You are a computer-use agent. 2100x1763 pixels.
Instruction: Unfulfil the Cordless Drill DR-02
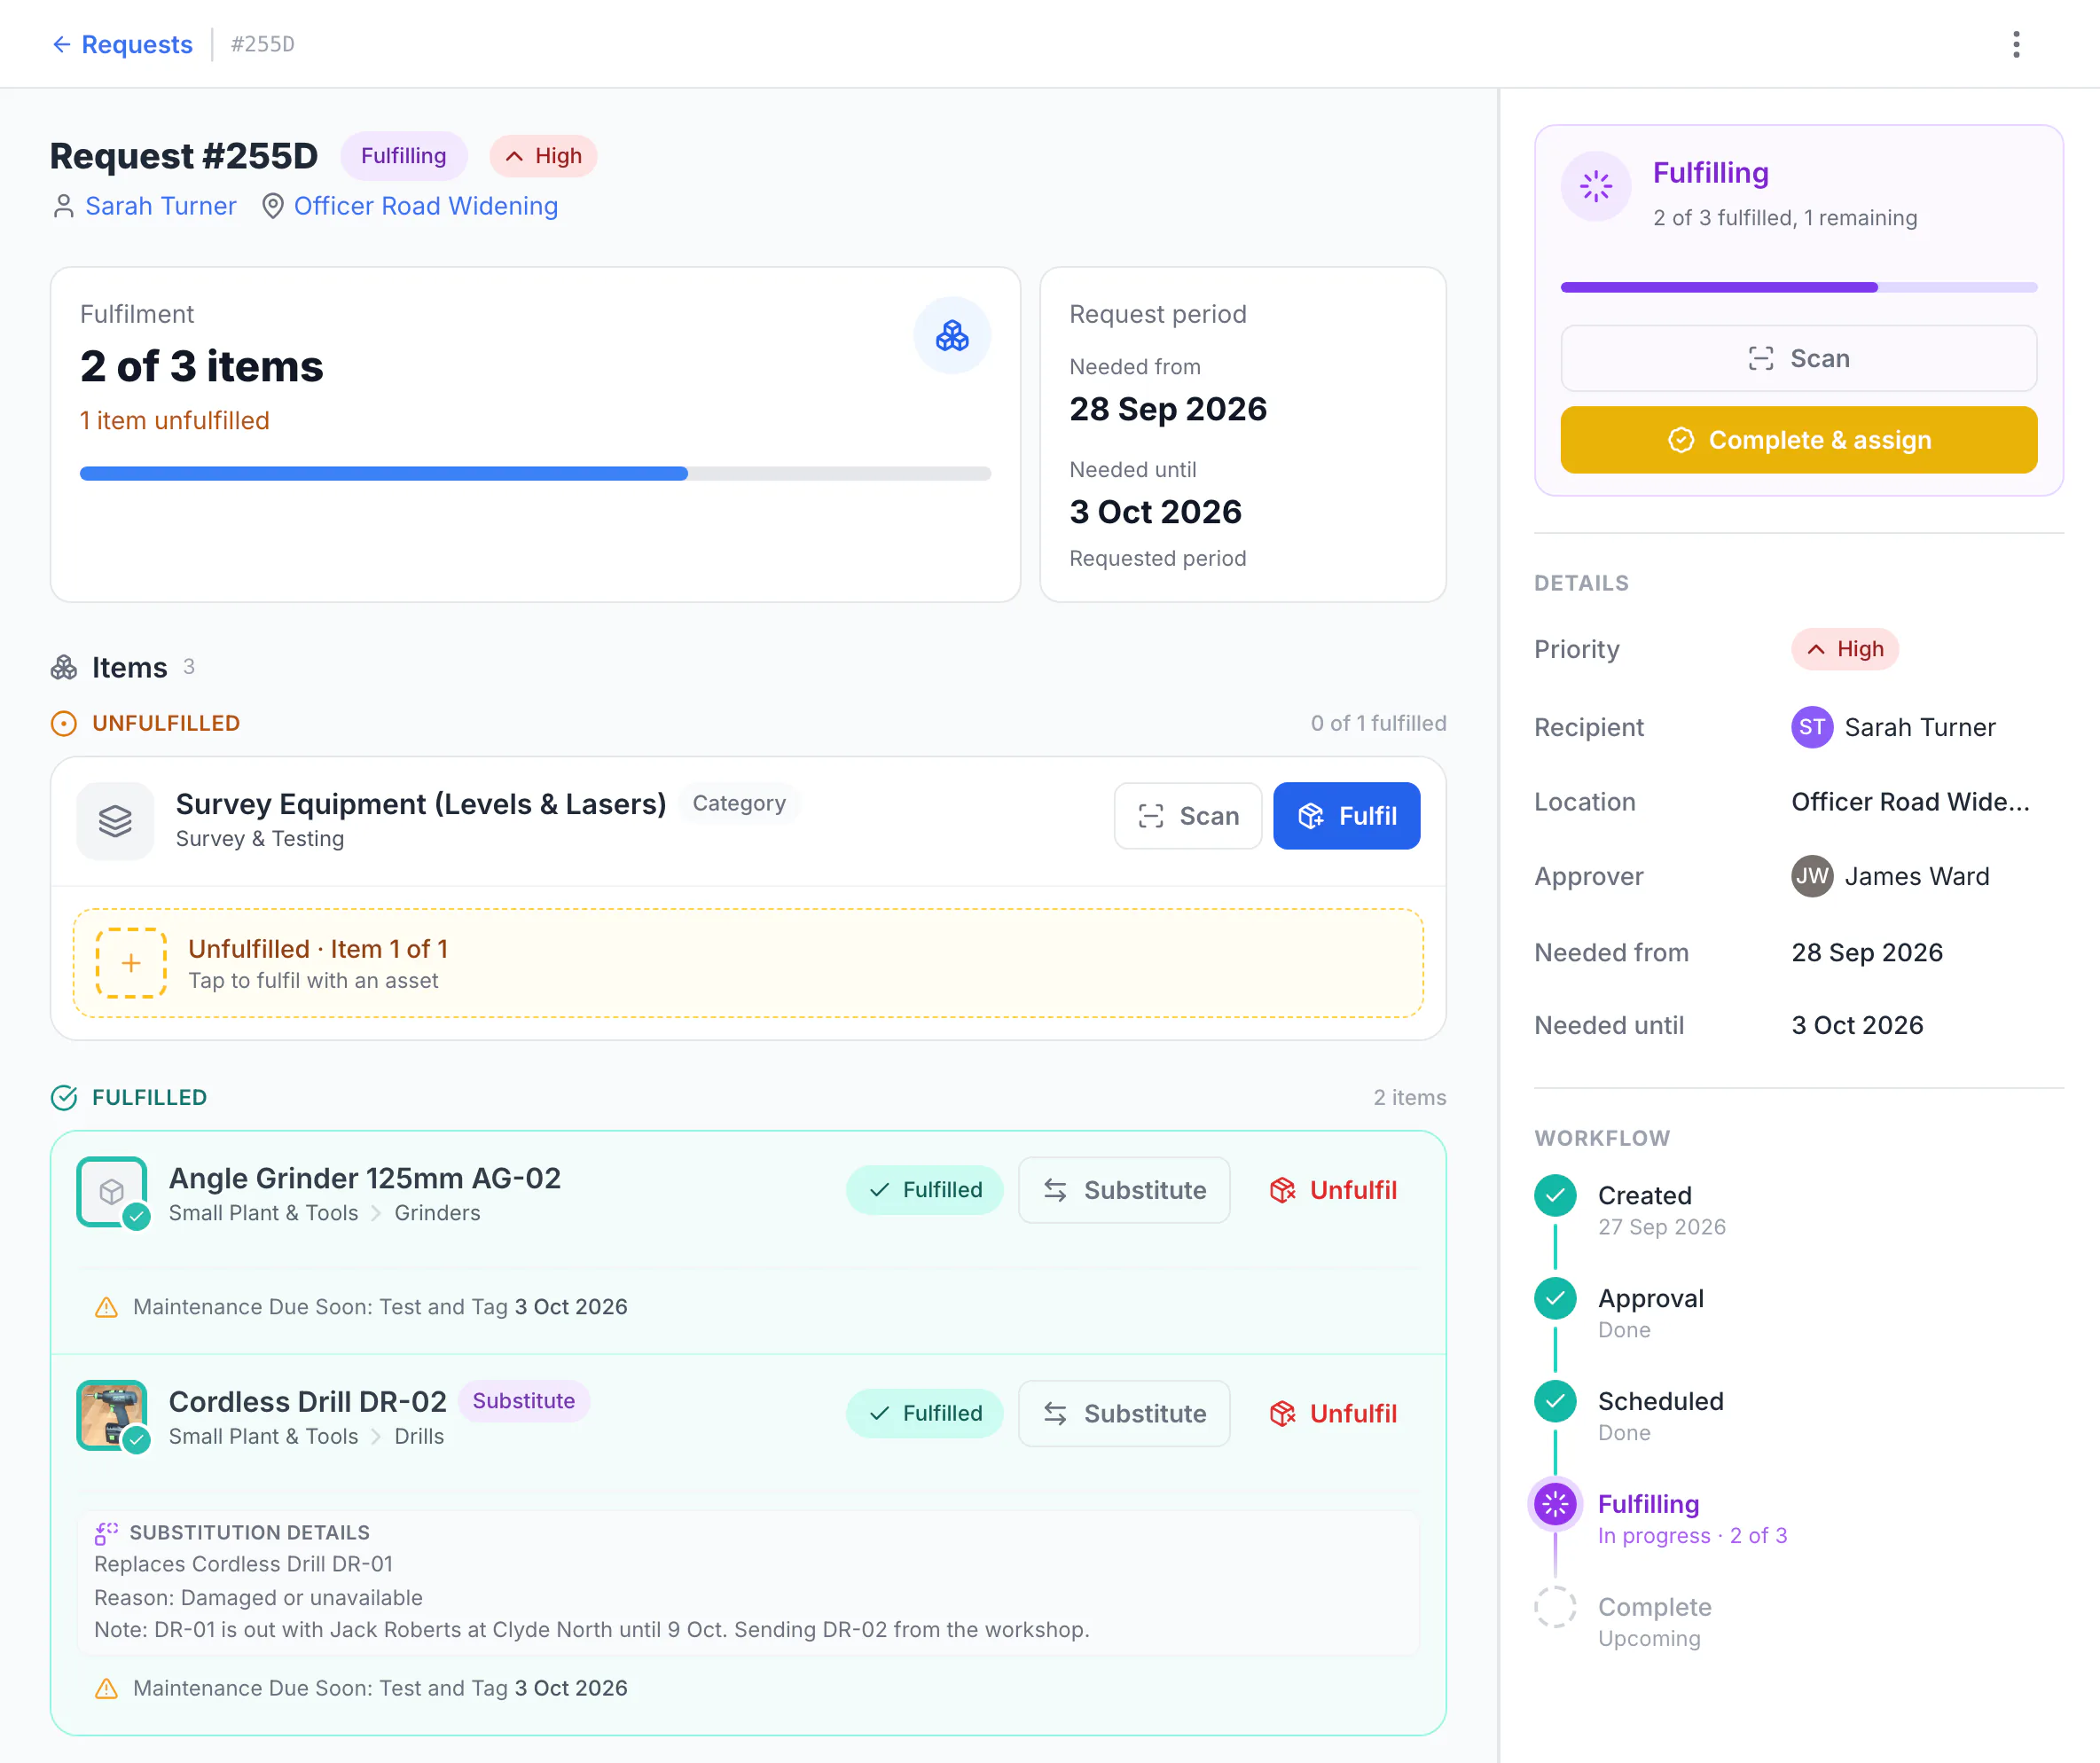(1333, 1413)
